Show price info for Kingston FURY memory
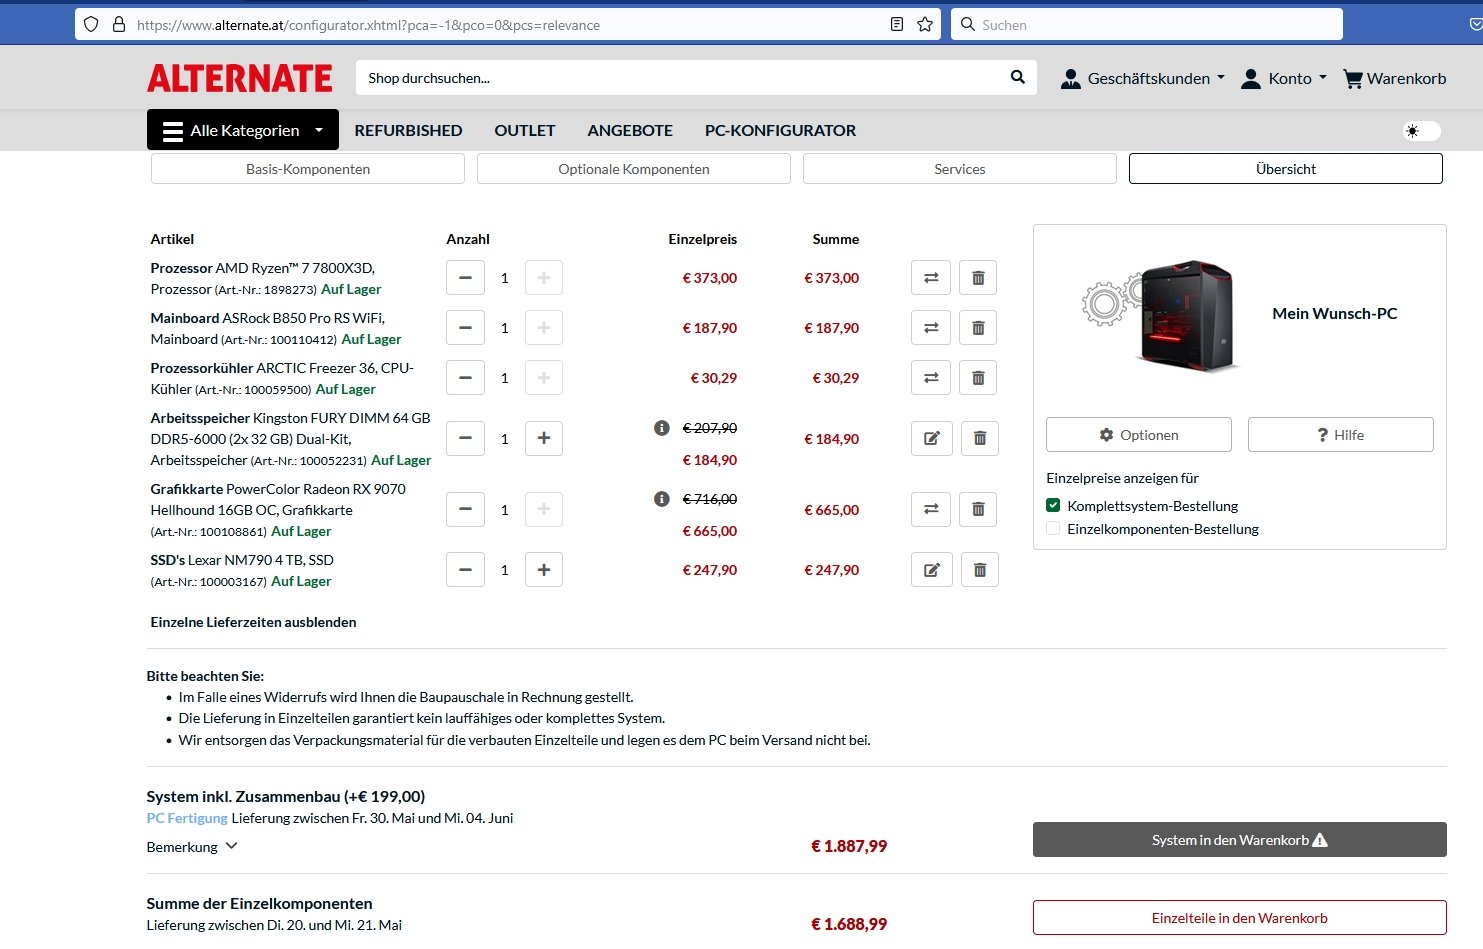This screenshot has height=949, width=1483. (x=661, y=428)
